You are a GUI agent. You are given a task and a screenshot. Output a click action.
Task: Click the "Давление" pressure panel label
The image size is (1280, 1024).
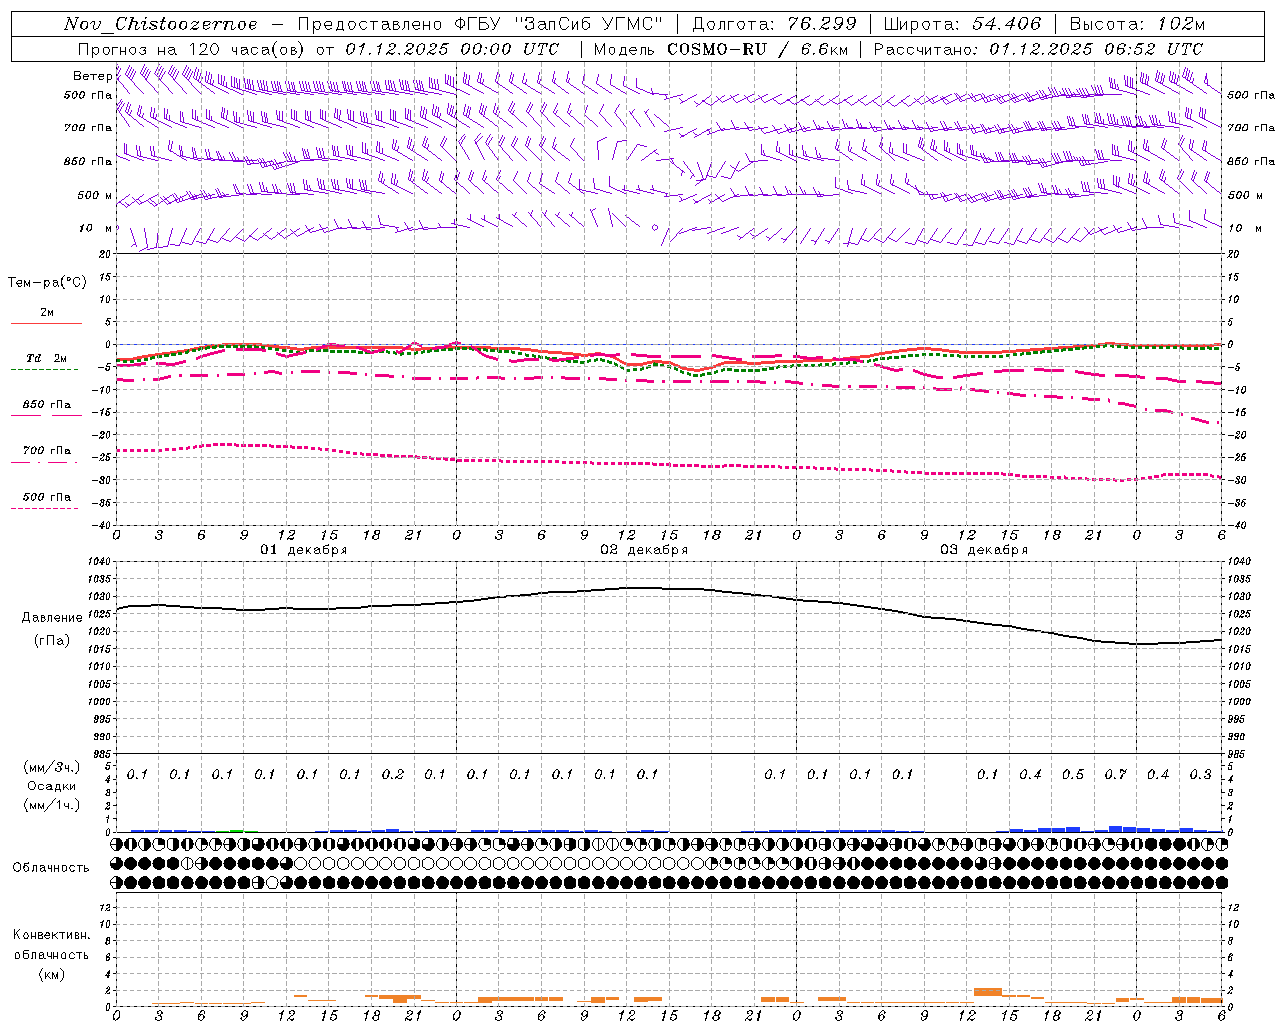click(52, 618)
